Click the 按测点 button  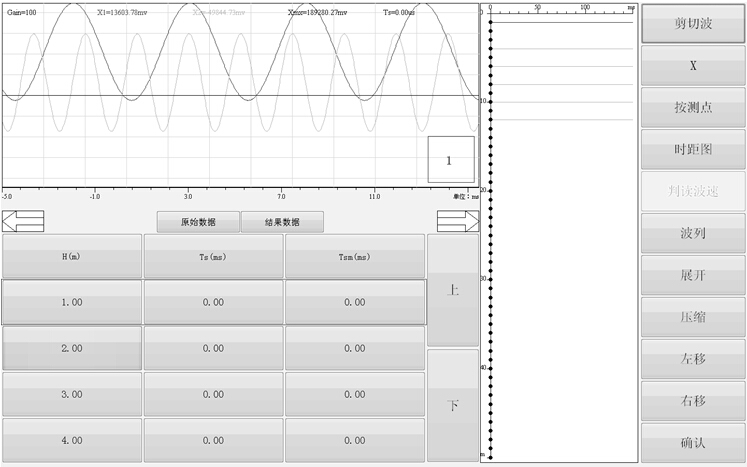tap(692, 107)
